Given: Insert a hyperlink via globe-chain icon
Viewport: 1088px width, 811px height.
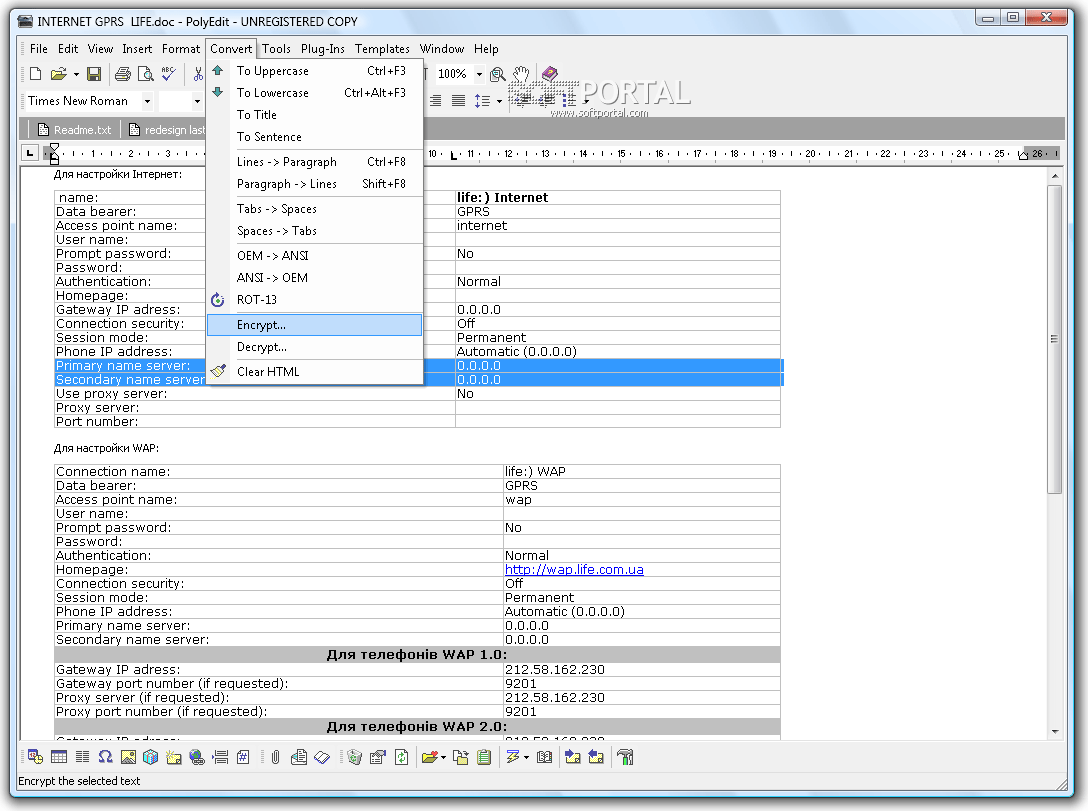Looking at the screenshot, I should pos(197,757).
